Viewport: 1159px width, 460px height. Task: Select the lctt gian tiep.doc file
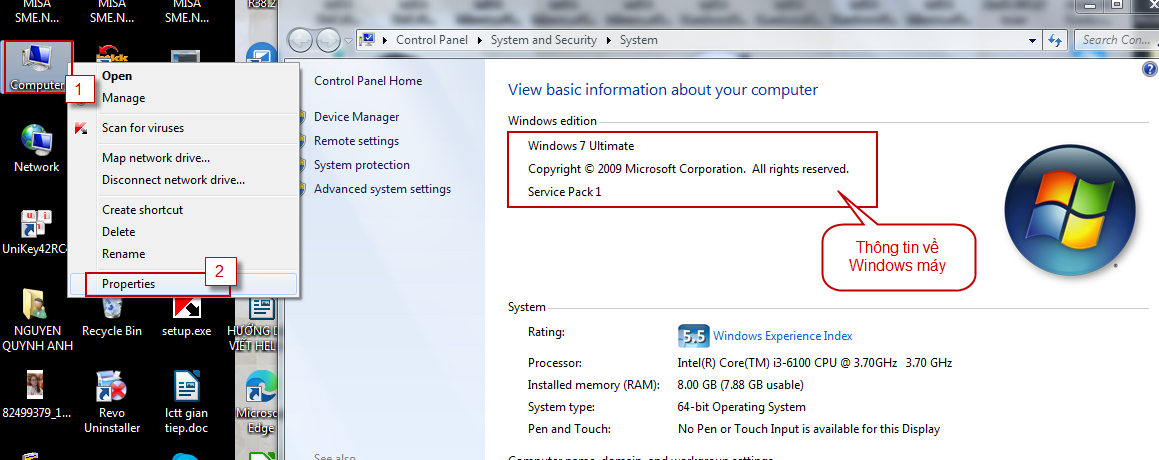[x=186, y=402]
